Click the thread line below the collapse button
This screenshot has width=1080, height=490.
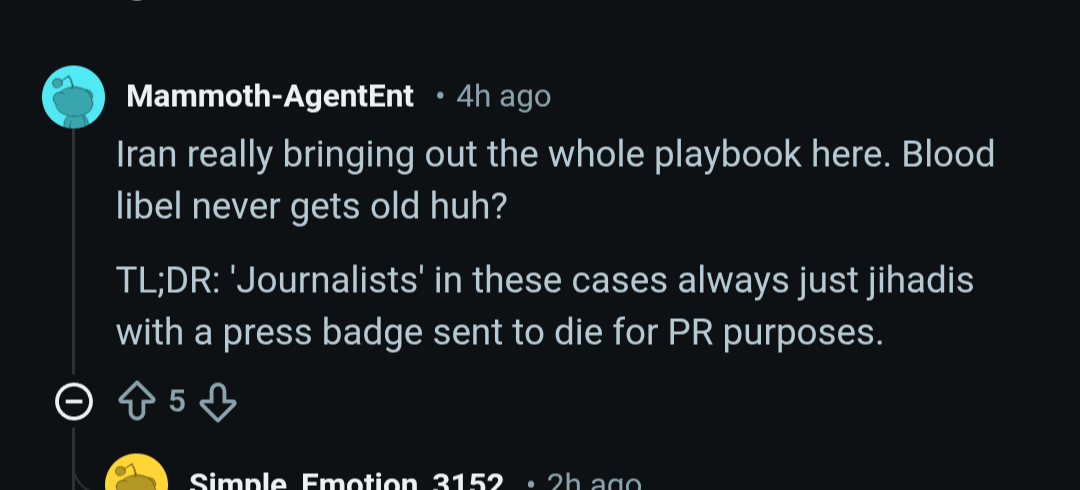click(x=74, y=441)
